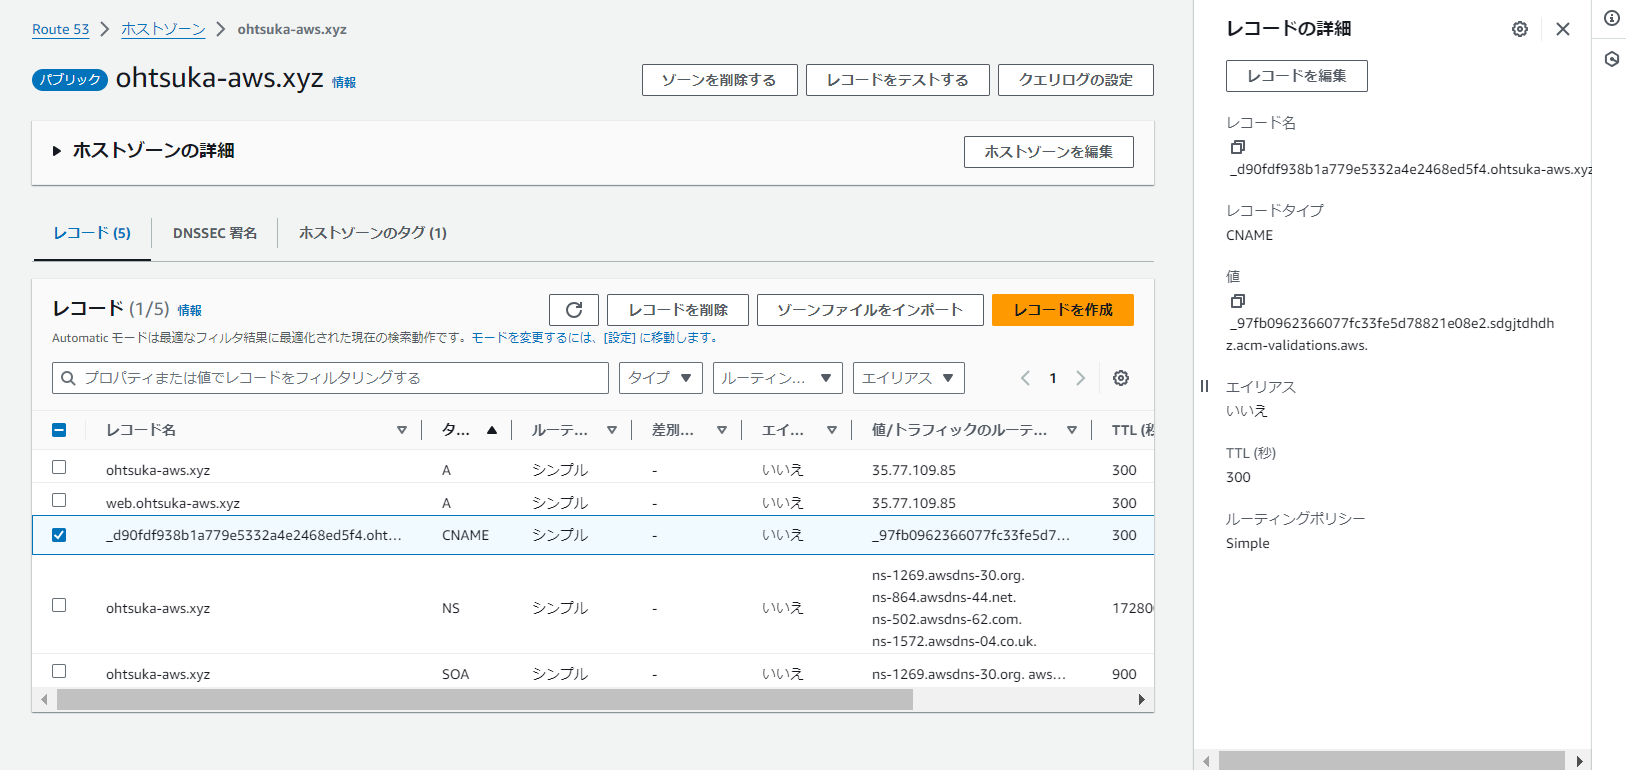
Task: Copy the record name in details panel
Action: tap(1238, 147)
